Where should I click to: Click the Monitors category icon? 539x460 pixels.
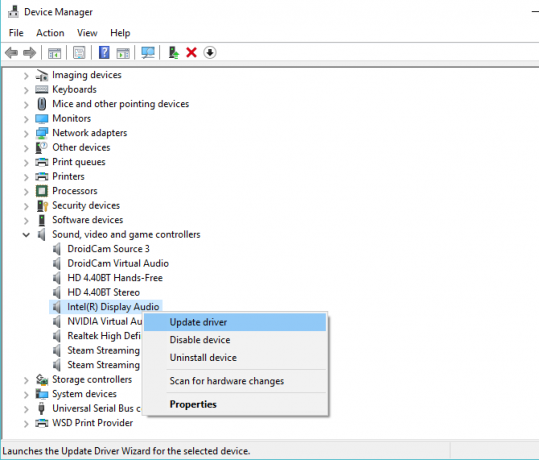coord(42,119)
